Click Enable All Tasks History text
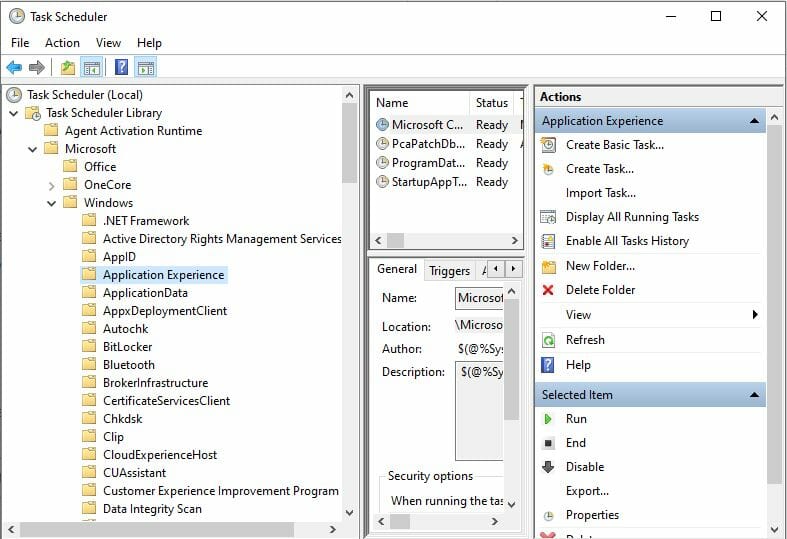Screen dimensions: 787x539 627,241
